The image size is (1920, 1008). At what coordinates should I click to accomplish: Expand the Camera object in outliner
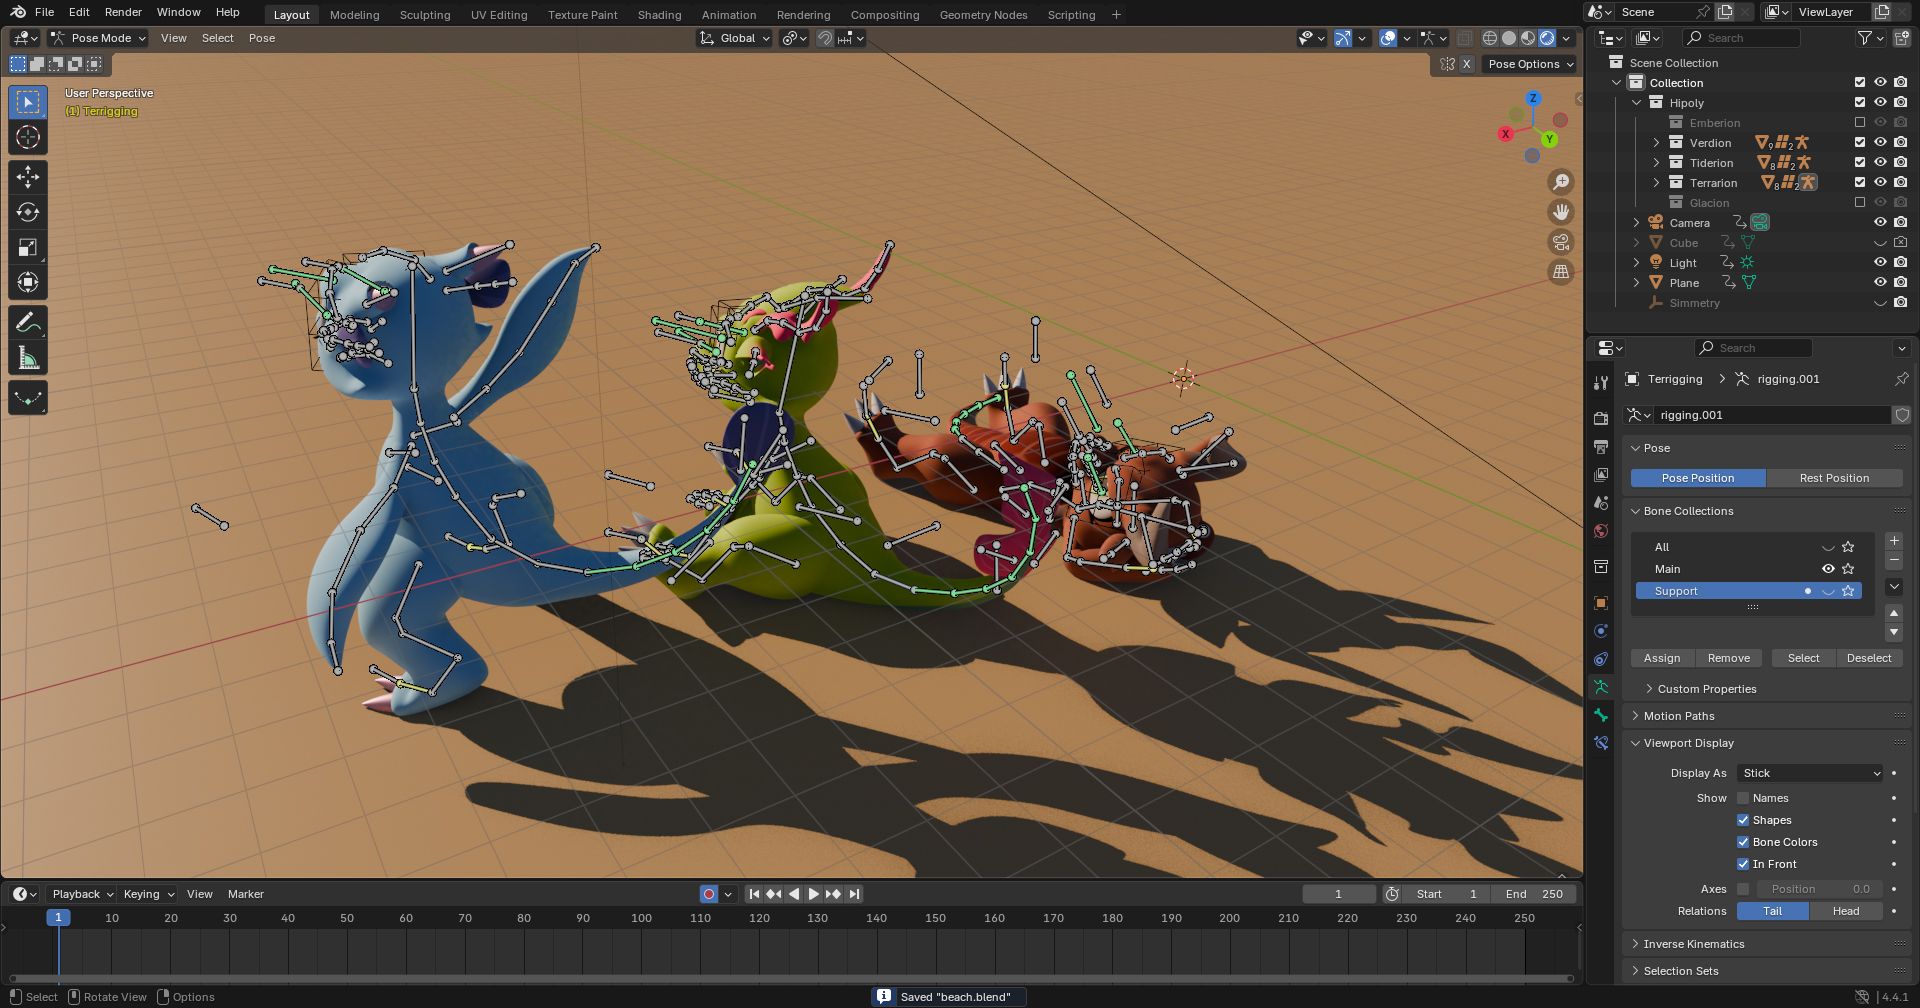(1636, 222)
